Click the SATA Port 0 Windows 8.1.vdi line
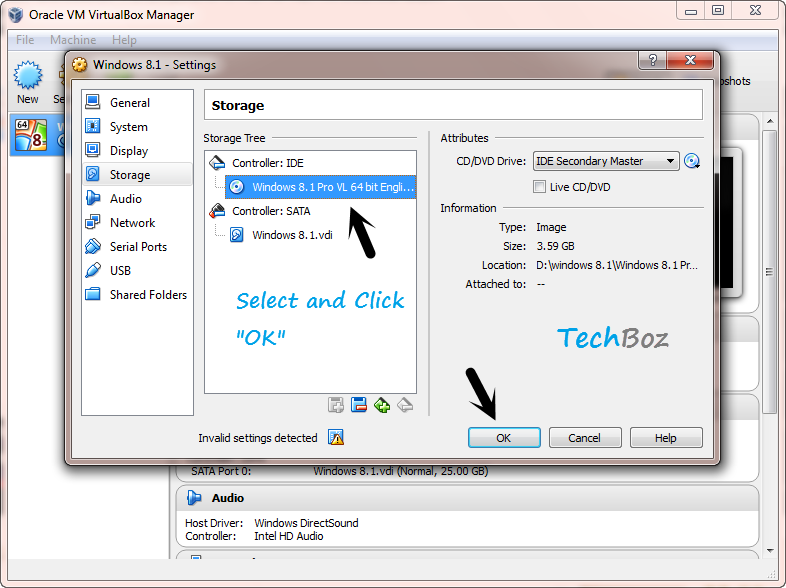This screenshot has height=588, width=786. [339, 471]
